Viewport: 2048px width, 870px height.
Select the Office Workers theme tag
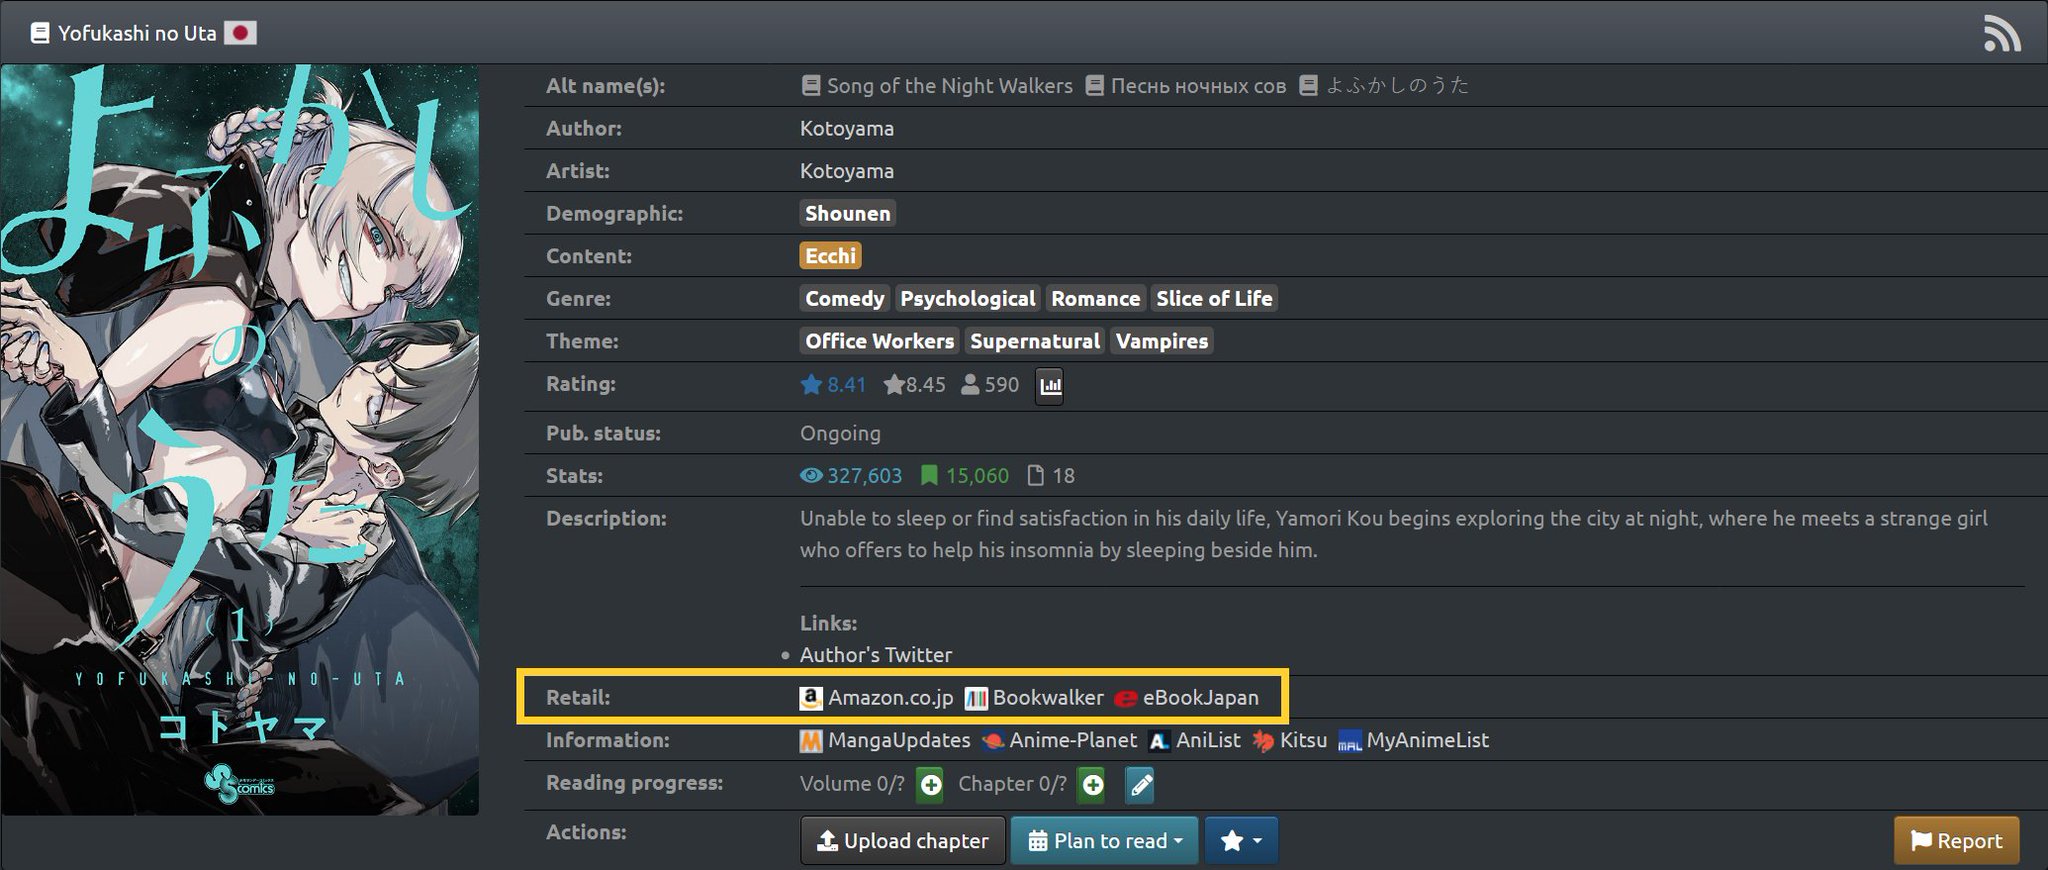pos(880,341)
